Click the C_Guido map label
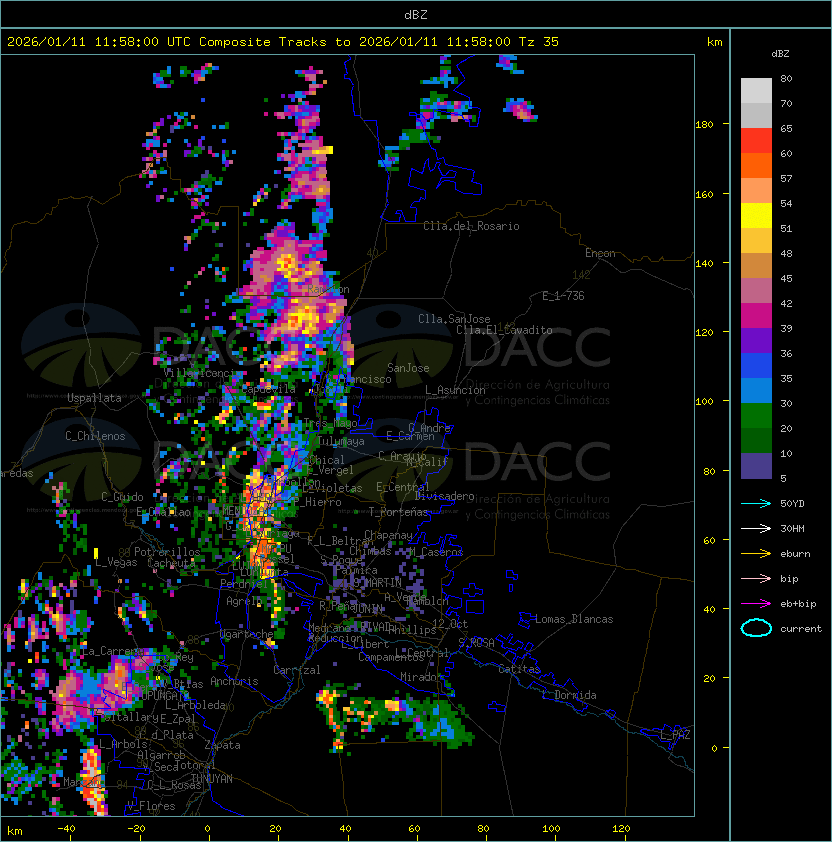Screen dimensions: 832x842 122,497
